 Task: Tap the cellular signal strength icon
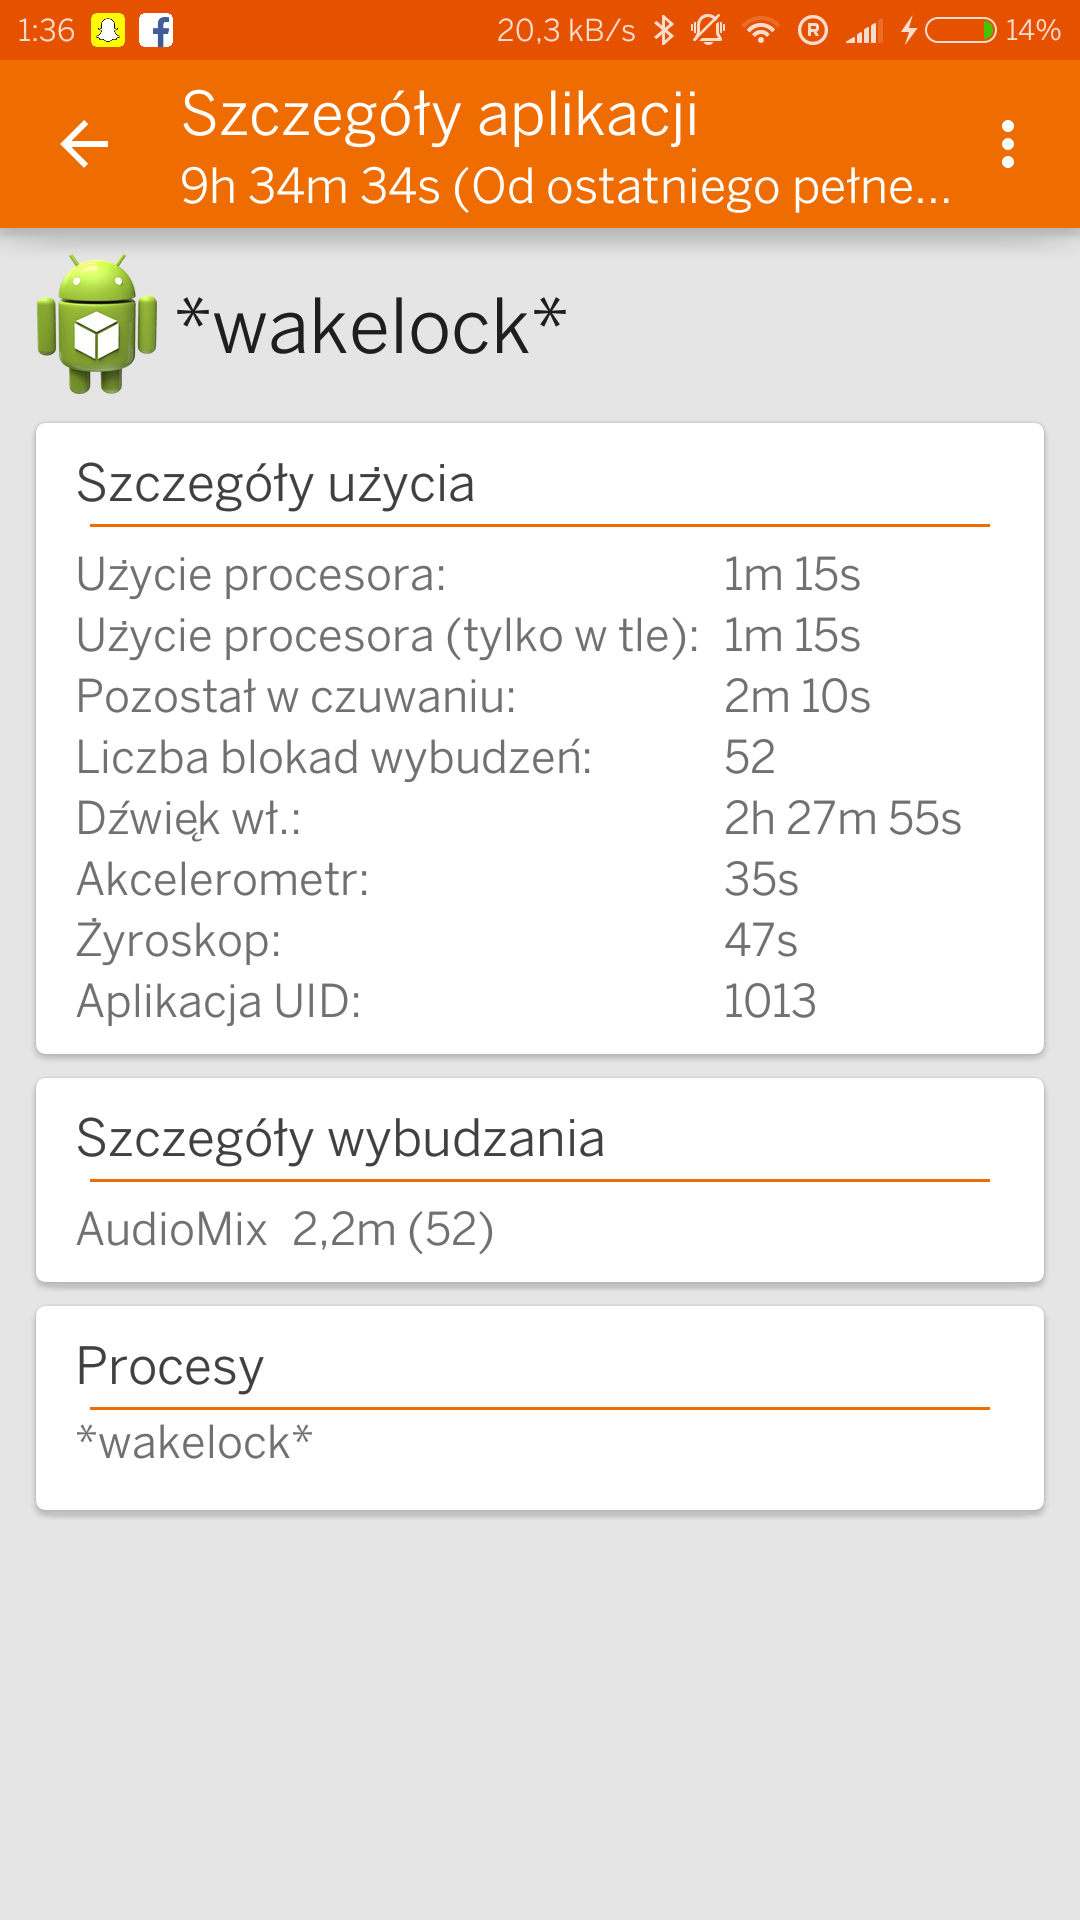point(863,30)
